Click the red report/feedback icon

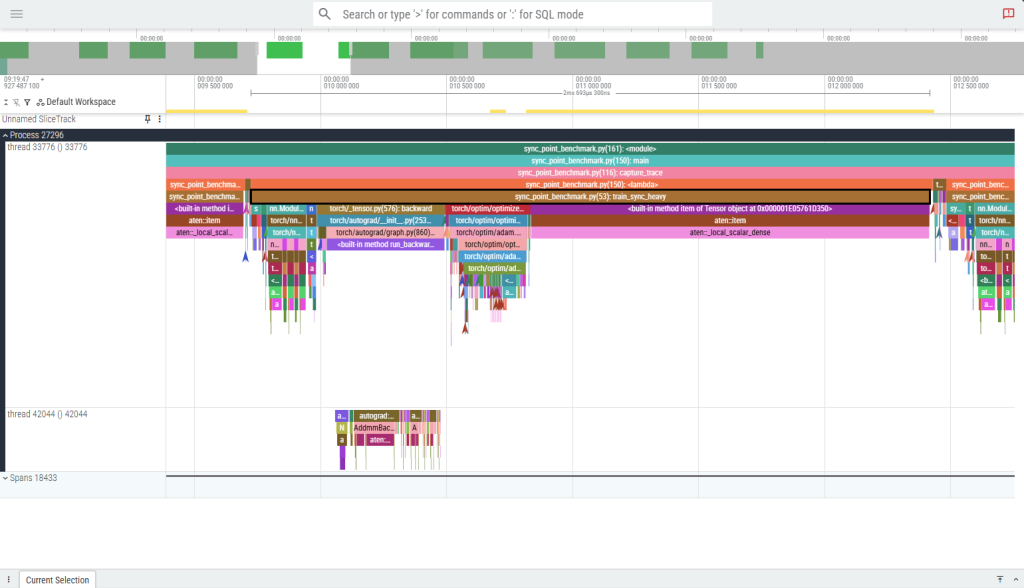click(x=1008, y=14)
